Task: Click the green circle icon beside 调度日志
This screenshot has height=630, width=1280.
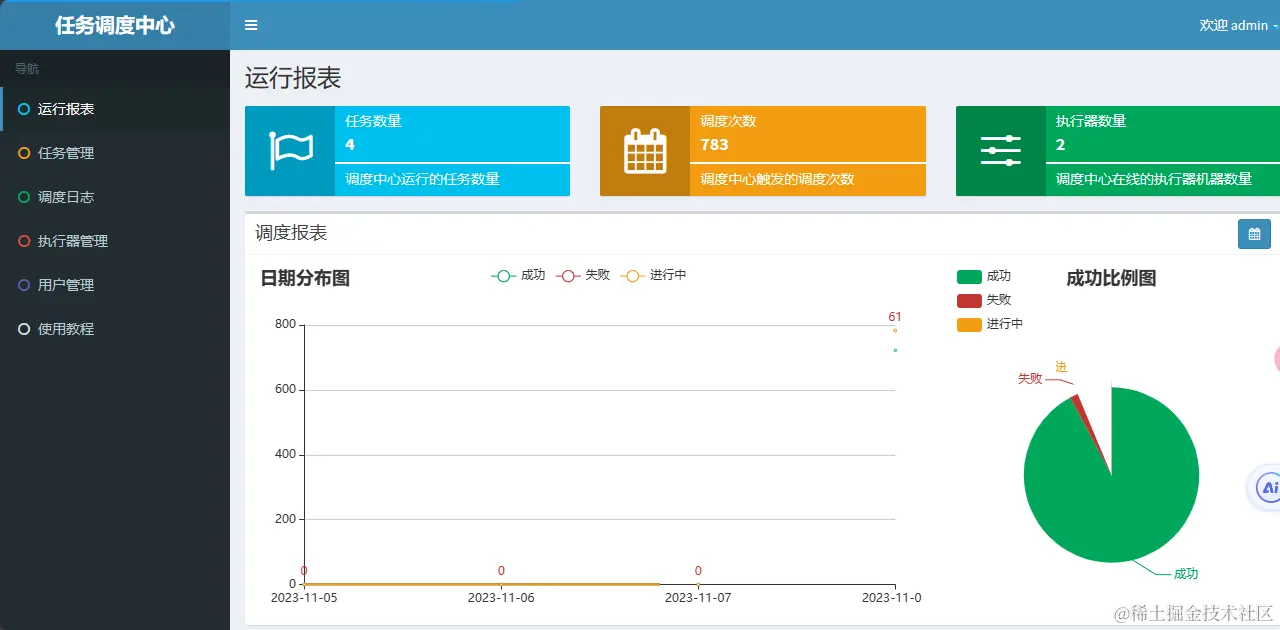Action: (24, 197)
